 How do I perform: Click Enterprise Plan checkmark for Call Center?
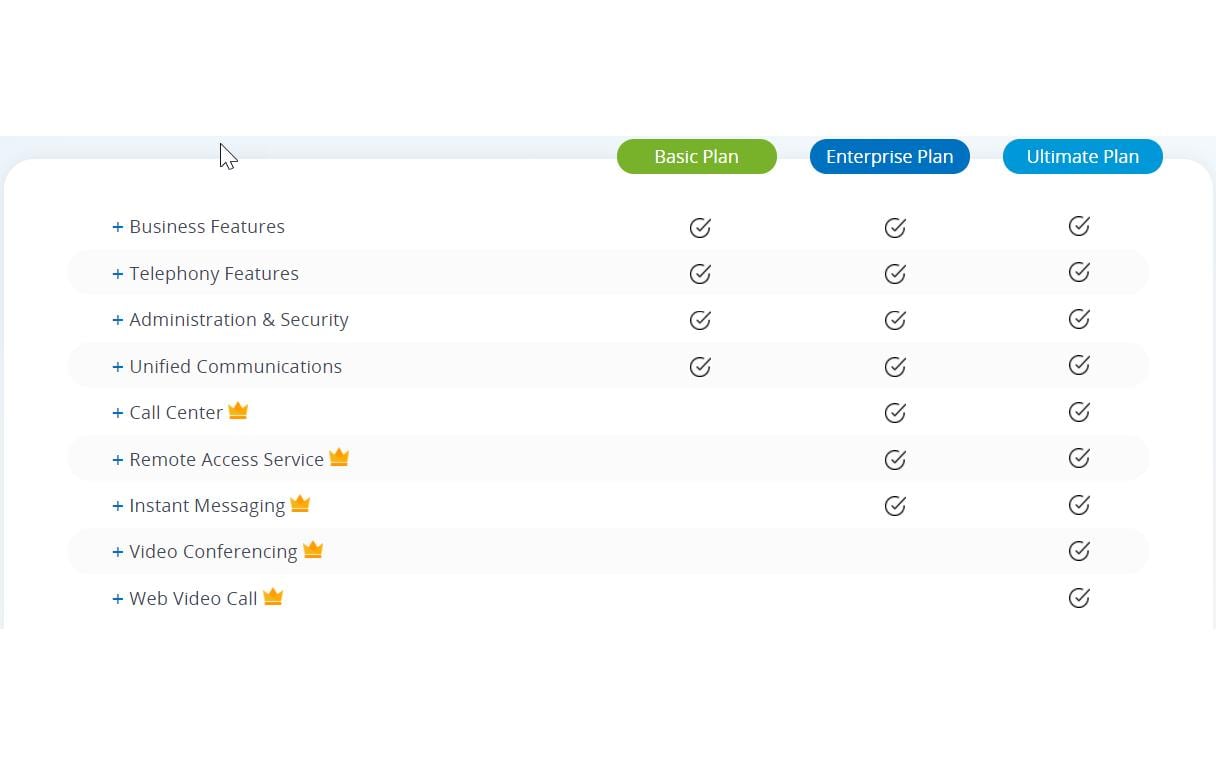click(x=895, y=412)
